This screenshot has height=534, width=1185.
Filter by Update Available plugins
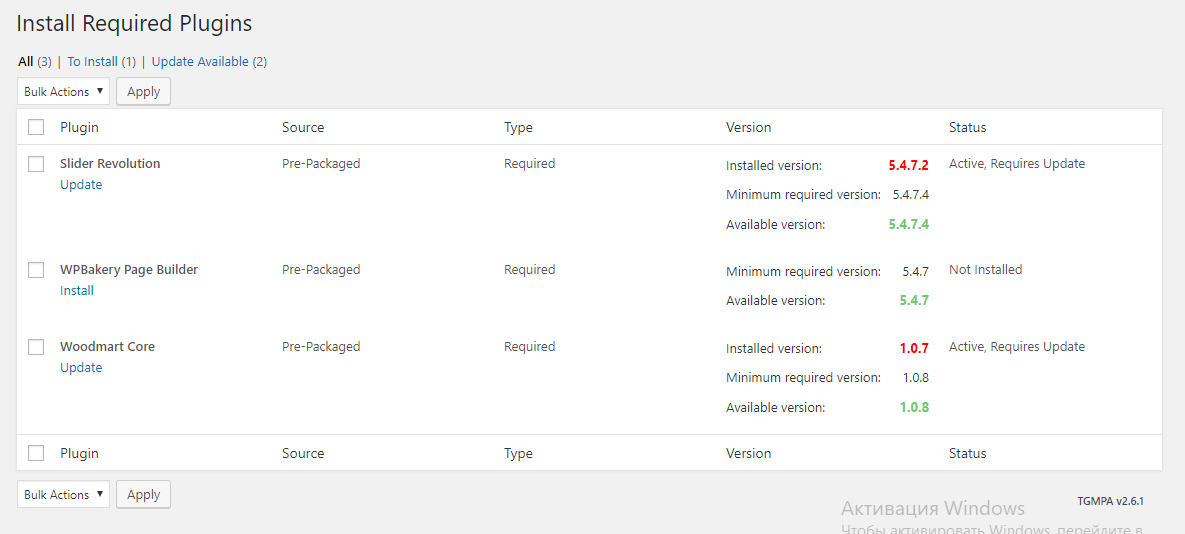pyautogui.click(x=200, y=62)
